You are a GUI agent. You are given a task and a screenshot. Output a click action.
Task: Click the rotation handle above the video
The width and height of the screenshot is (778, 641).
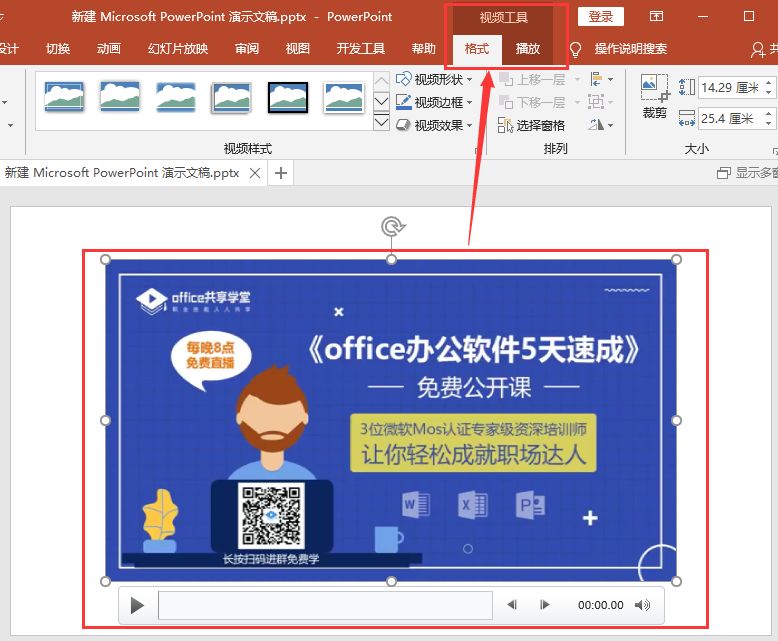[x=392, y=227]
